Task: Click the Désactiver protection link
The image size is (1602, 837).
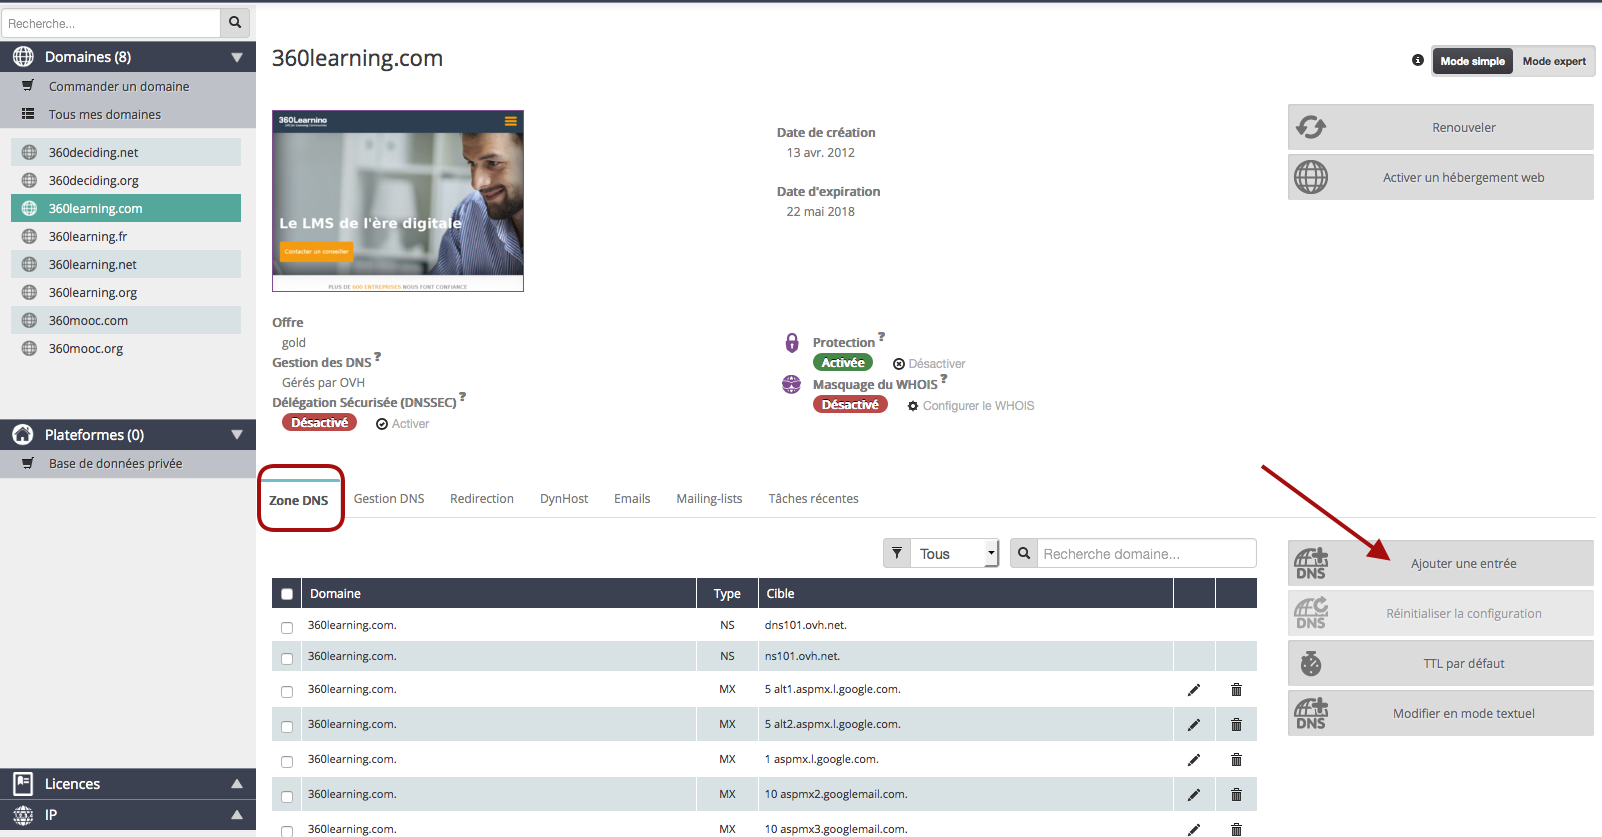Action: [929, 364]
